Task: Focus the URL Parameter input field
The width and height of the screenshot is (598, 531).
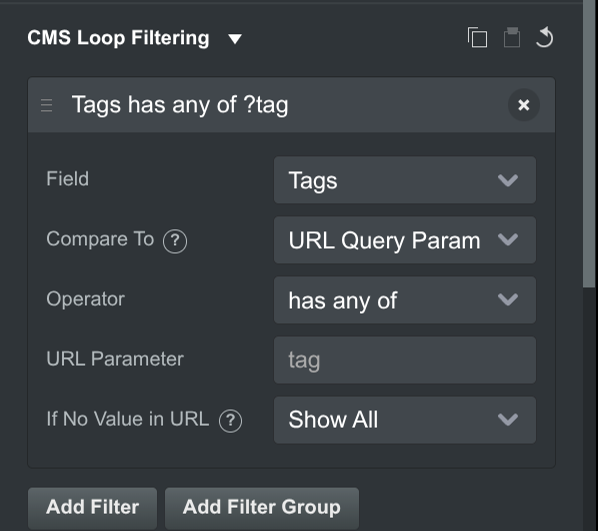Action: [405, 360]
